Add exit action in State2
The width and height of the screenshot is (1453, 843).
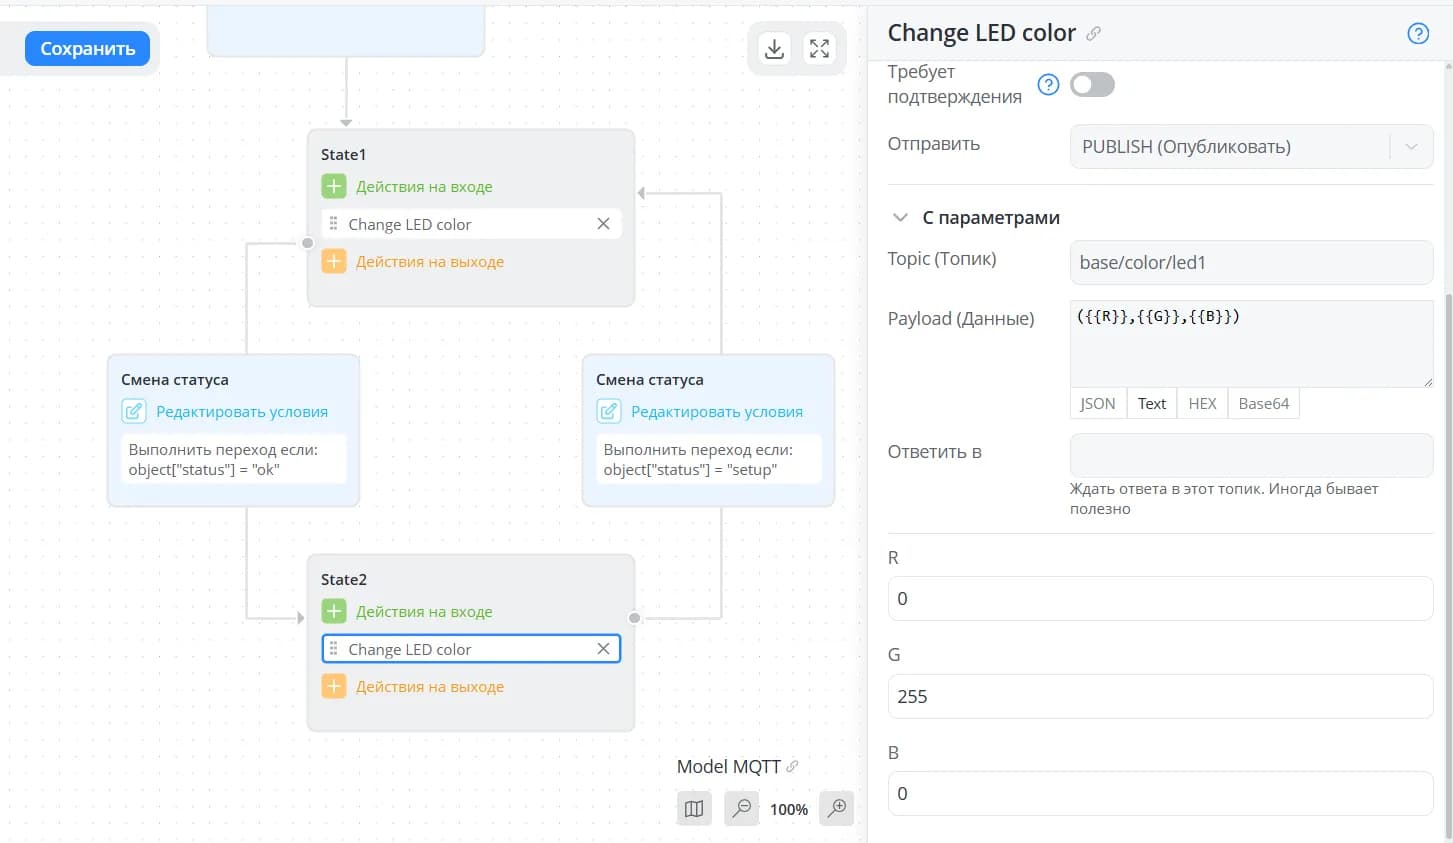[x=334, y=686]
